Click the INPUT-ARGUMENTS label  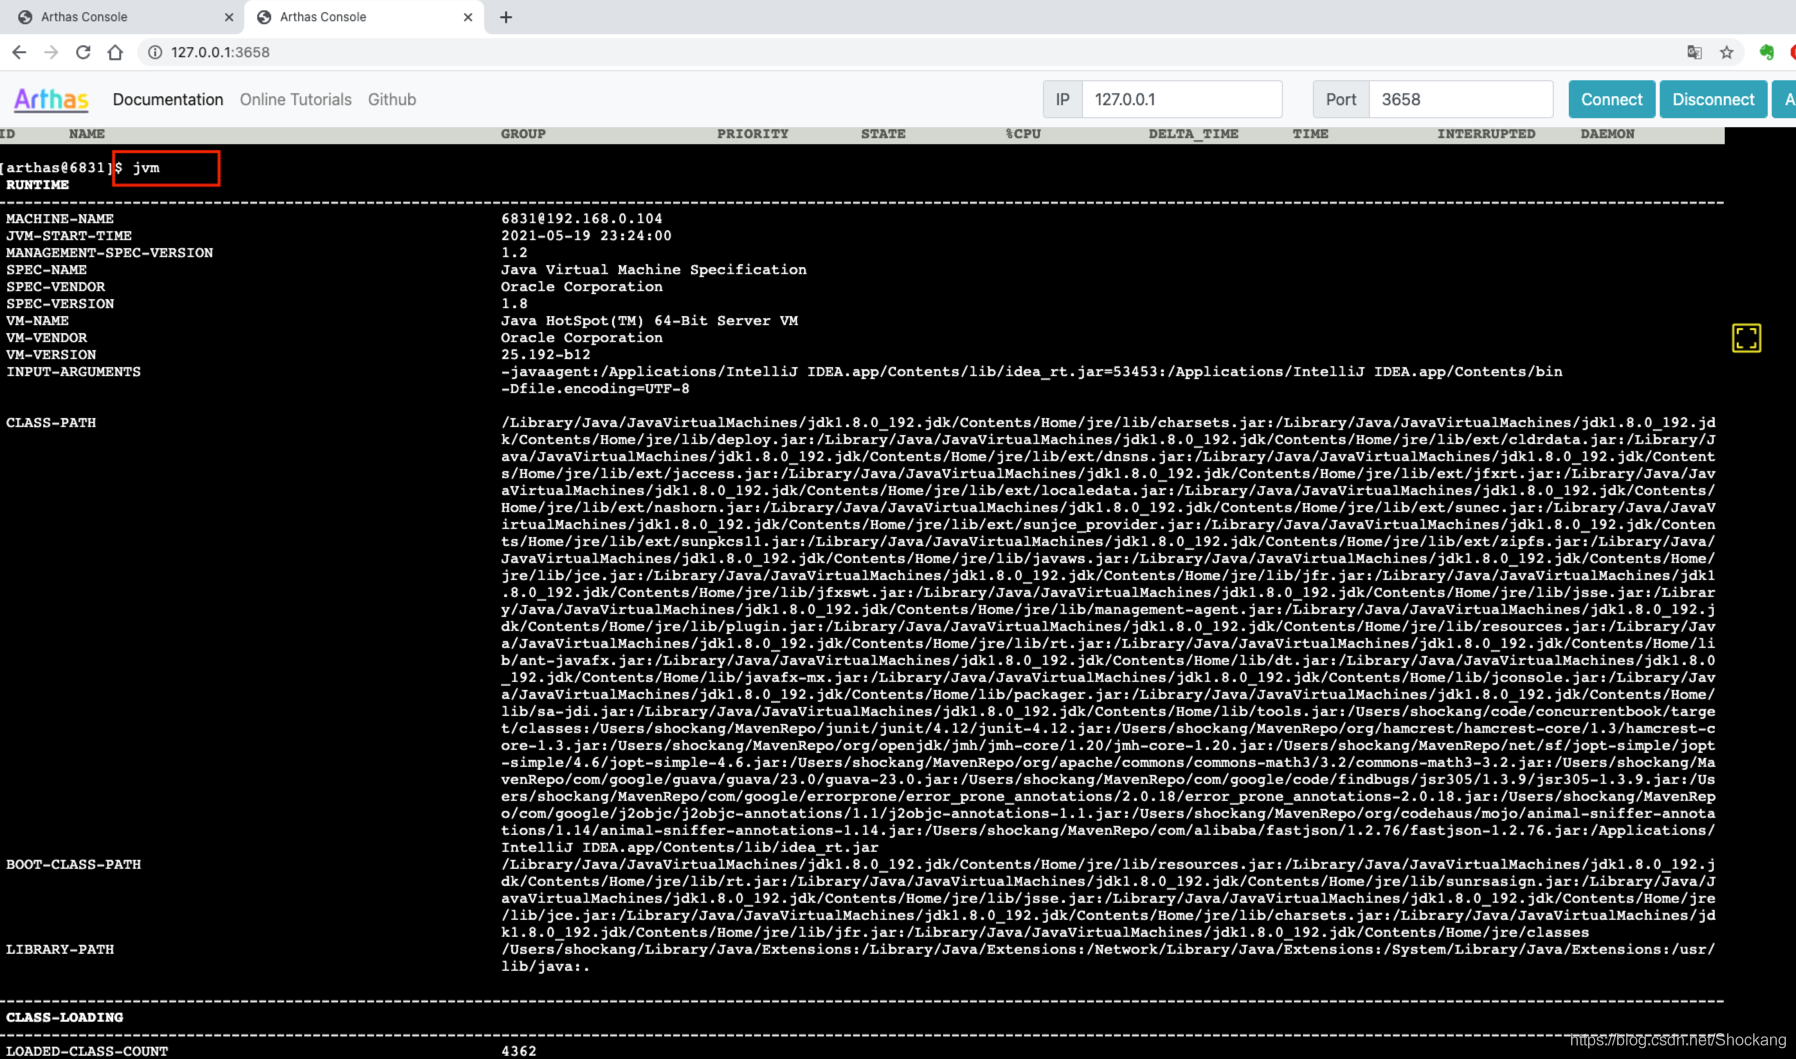click(73, 372)
